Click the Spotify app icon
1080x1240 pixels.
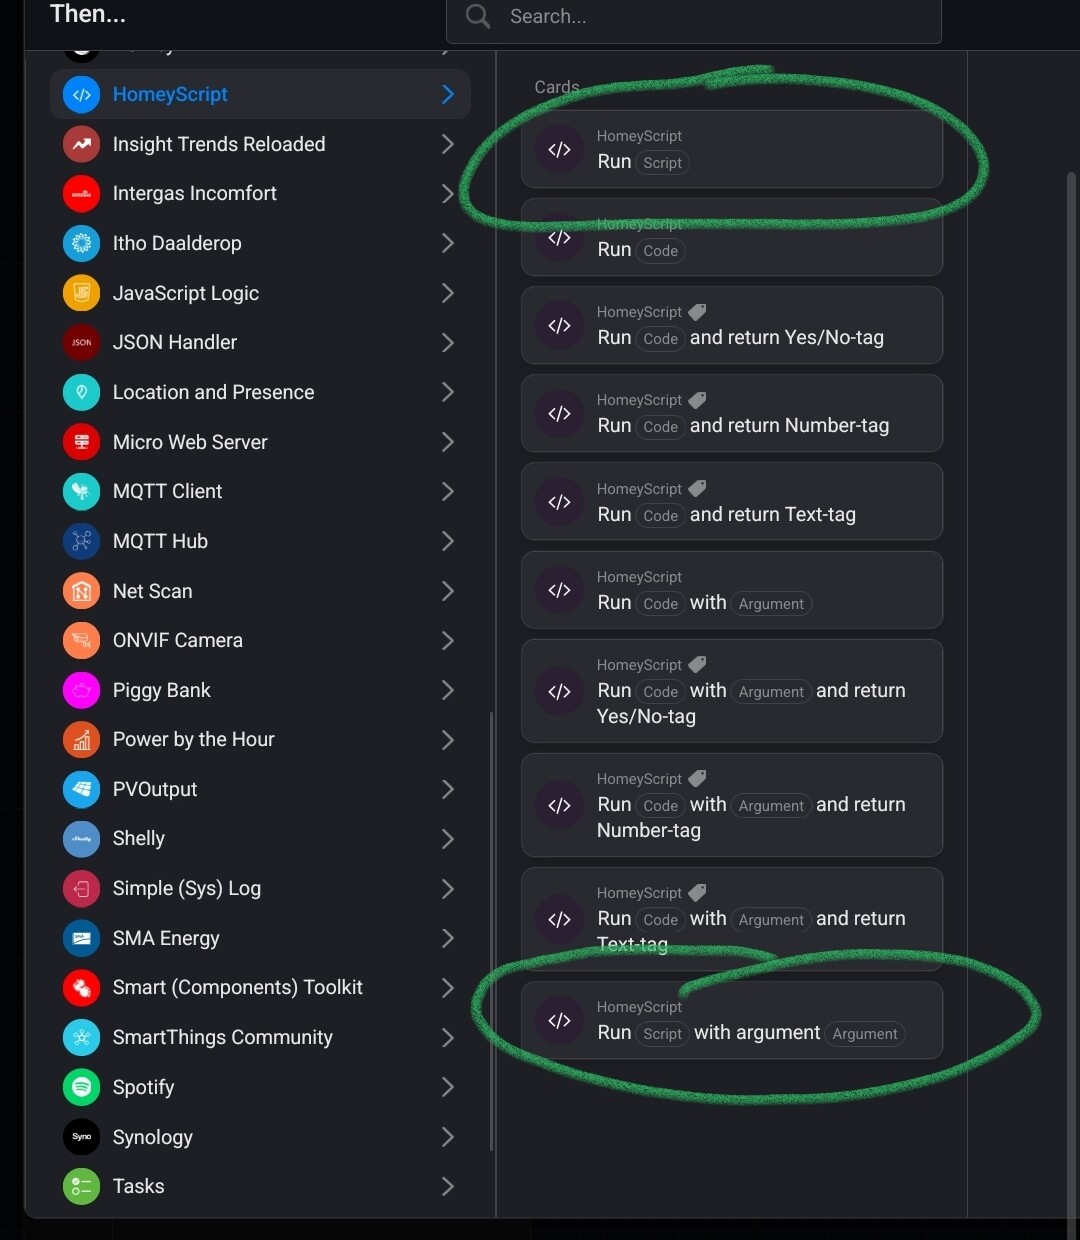click(x=81, y=1087)
